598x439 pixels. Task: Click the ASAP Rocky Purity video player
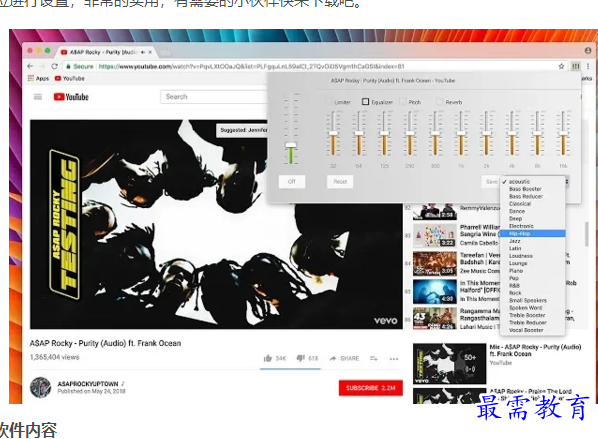(216, 224)
